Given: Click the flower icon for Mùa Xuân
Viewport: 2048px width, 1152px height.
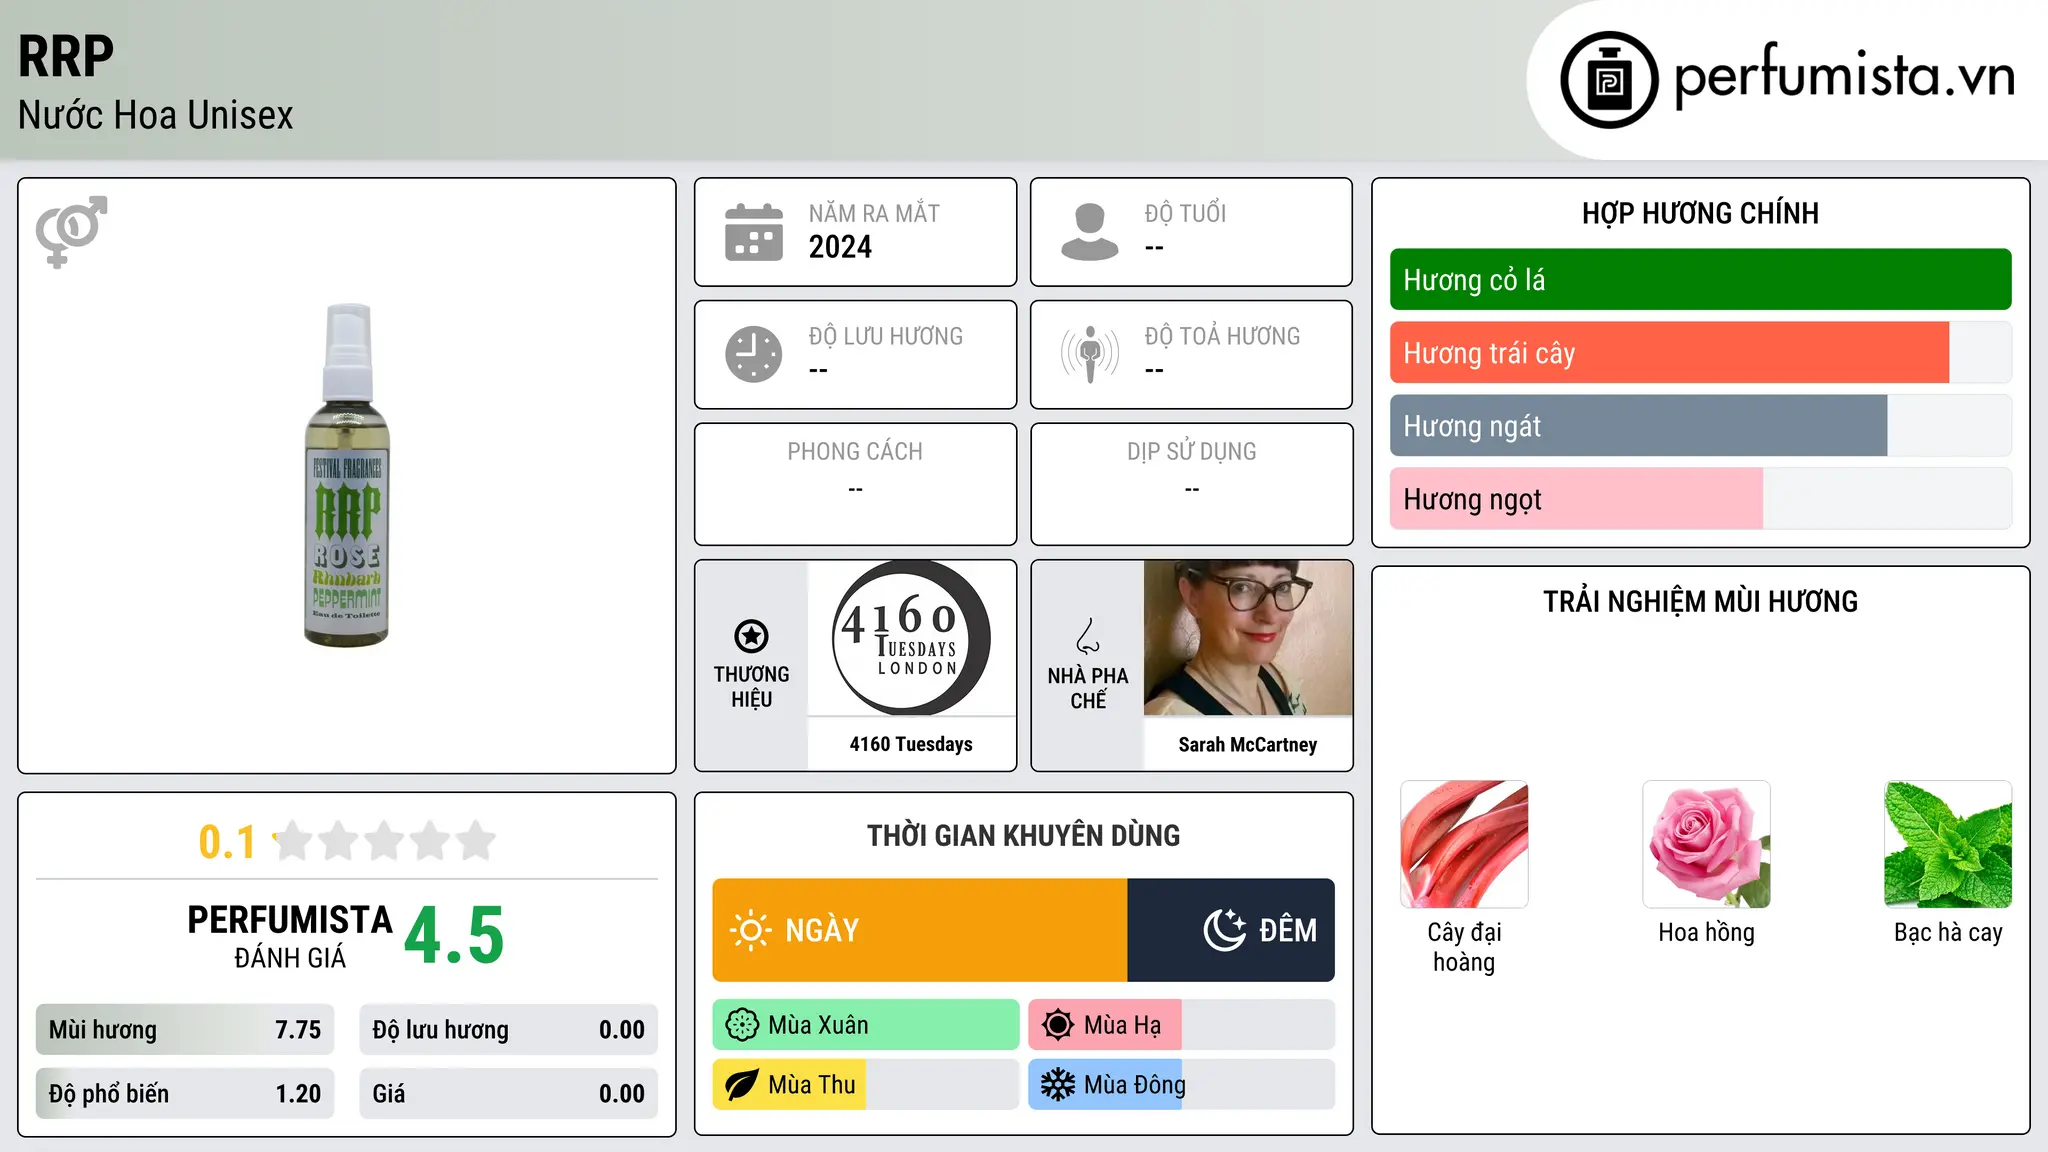Looking at the screenshot, I should (x=742, y=1025).
